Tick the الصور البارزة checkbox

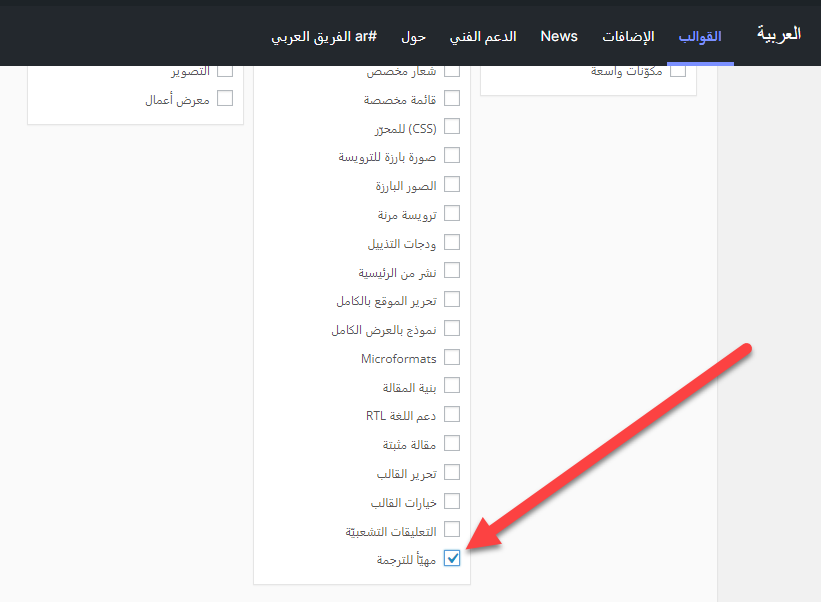pyautogui.click(x=452, y=185)
